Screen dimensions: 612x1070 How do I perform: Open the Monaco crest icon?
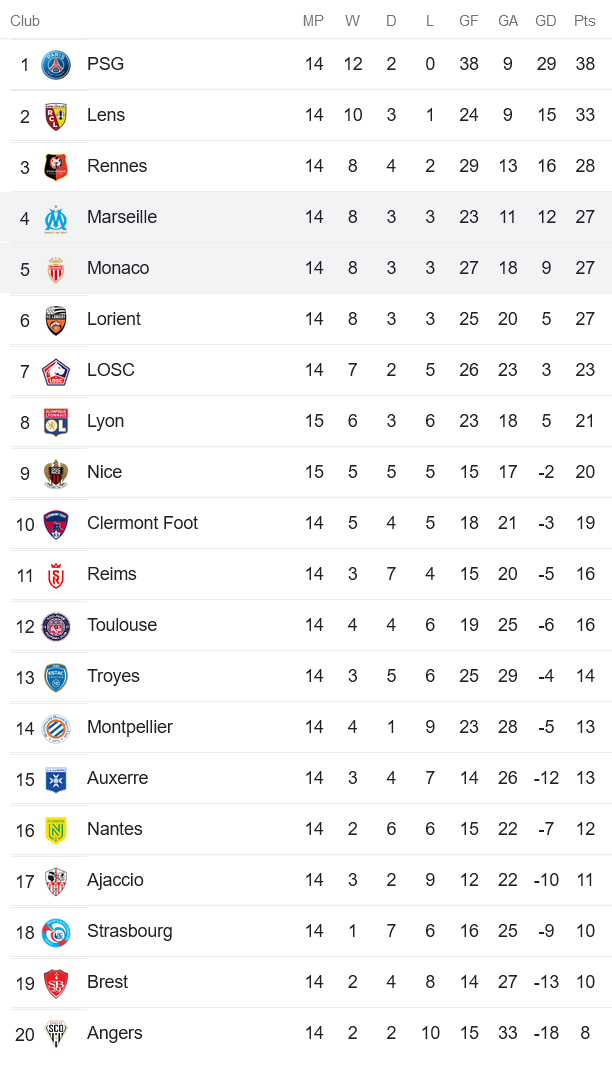tap(56, 269)
